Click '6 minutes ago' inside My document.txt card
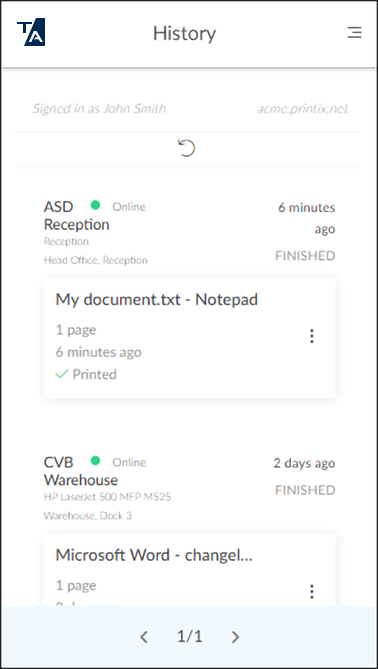This screenshot has height=669, width=378. coord(99,352)
